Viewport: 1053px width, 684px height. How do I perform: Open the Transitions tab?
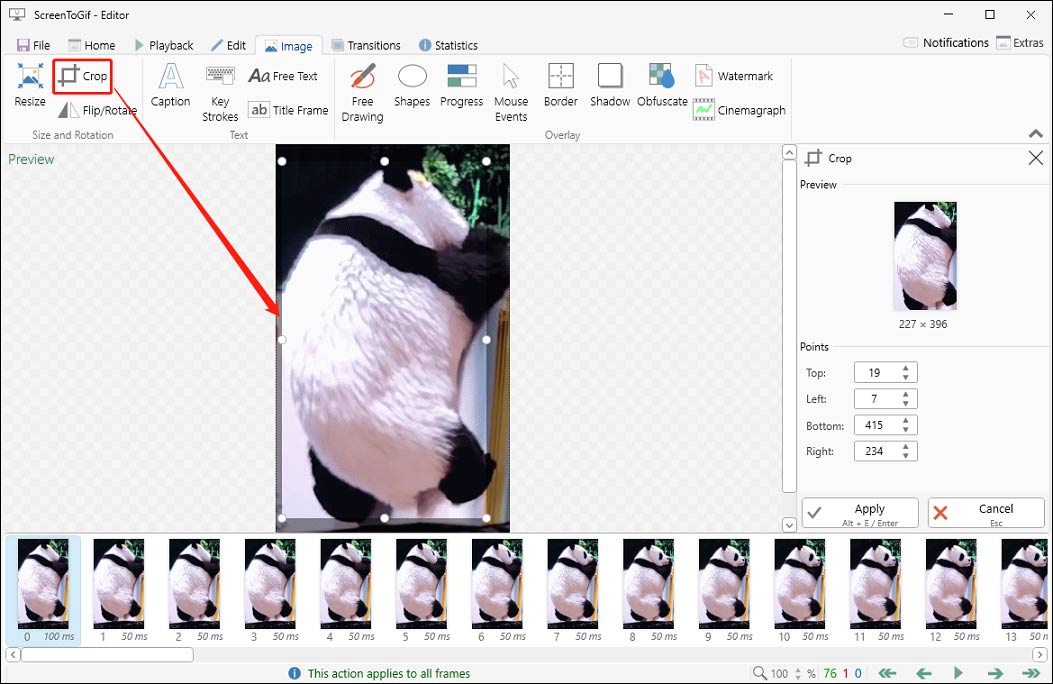(367, 45)
